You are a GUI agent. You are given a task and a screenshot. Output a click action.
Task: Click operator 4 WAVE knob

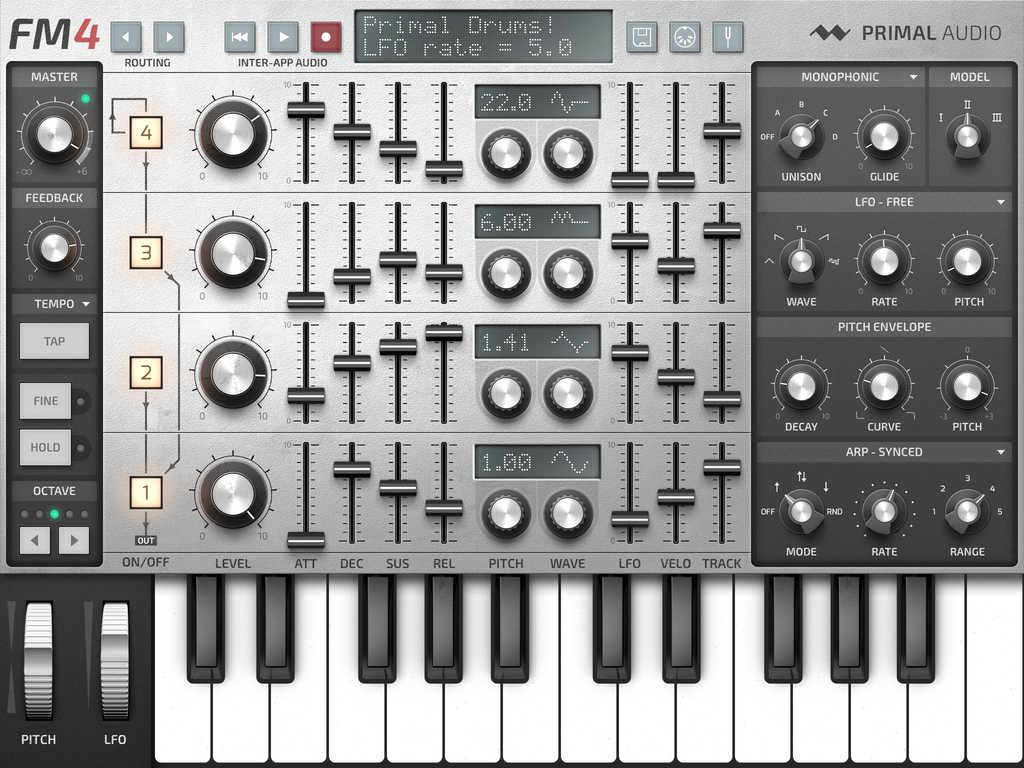[x=568, y=154]
